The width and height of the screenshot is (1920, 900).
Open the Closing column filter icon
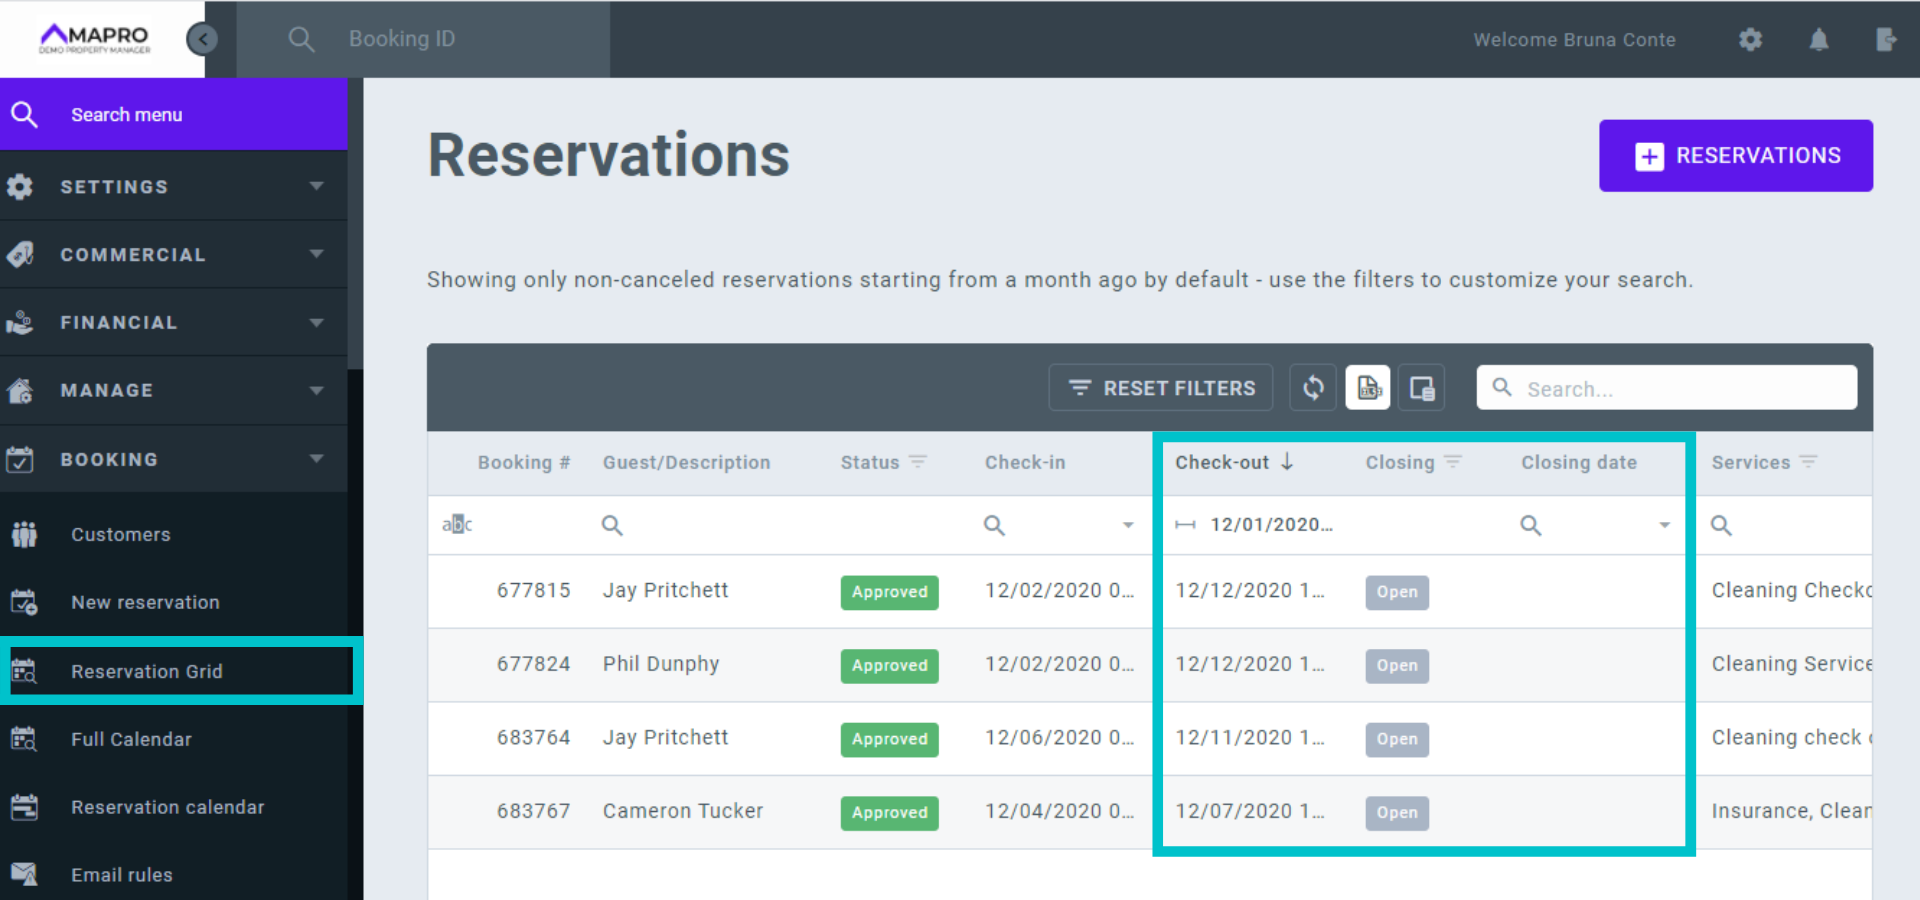(1453, 462)
